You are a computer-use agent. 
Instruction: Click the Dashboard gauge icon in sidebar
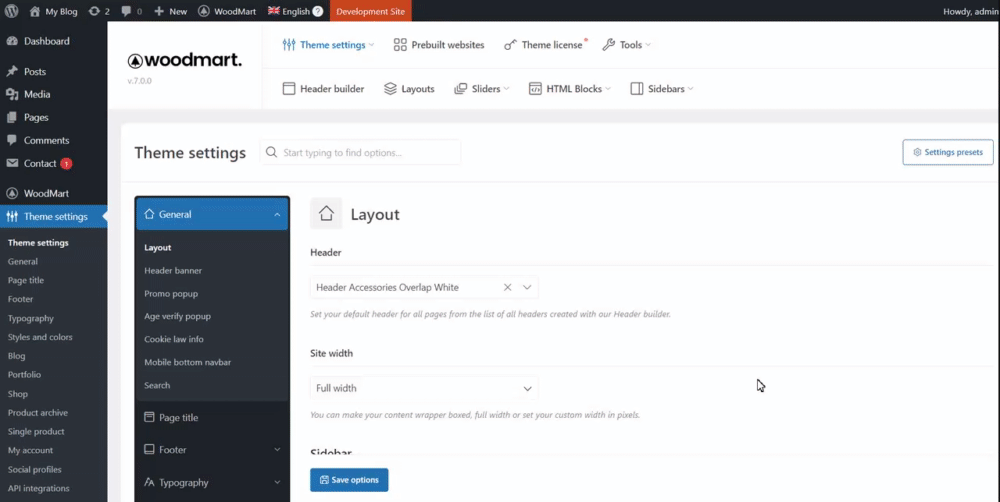point(12,41)
